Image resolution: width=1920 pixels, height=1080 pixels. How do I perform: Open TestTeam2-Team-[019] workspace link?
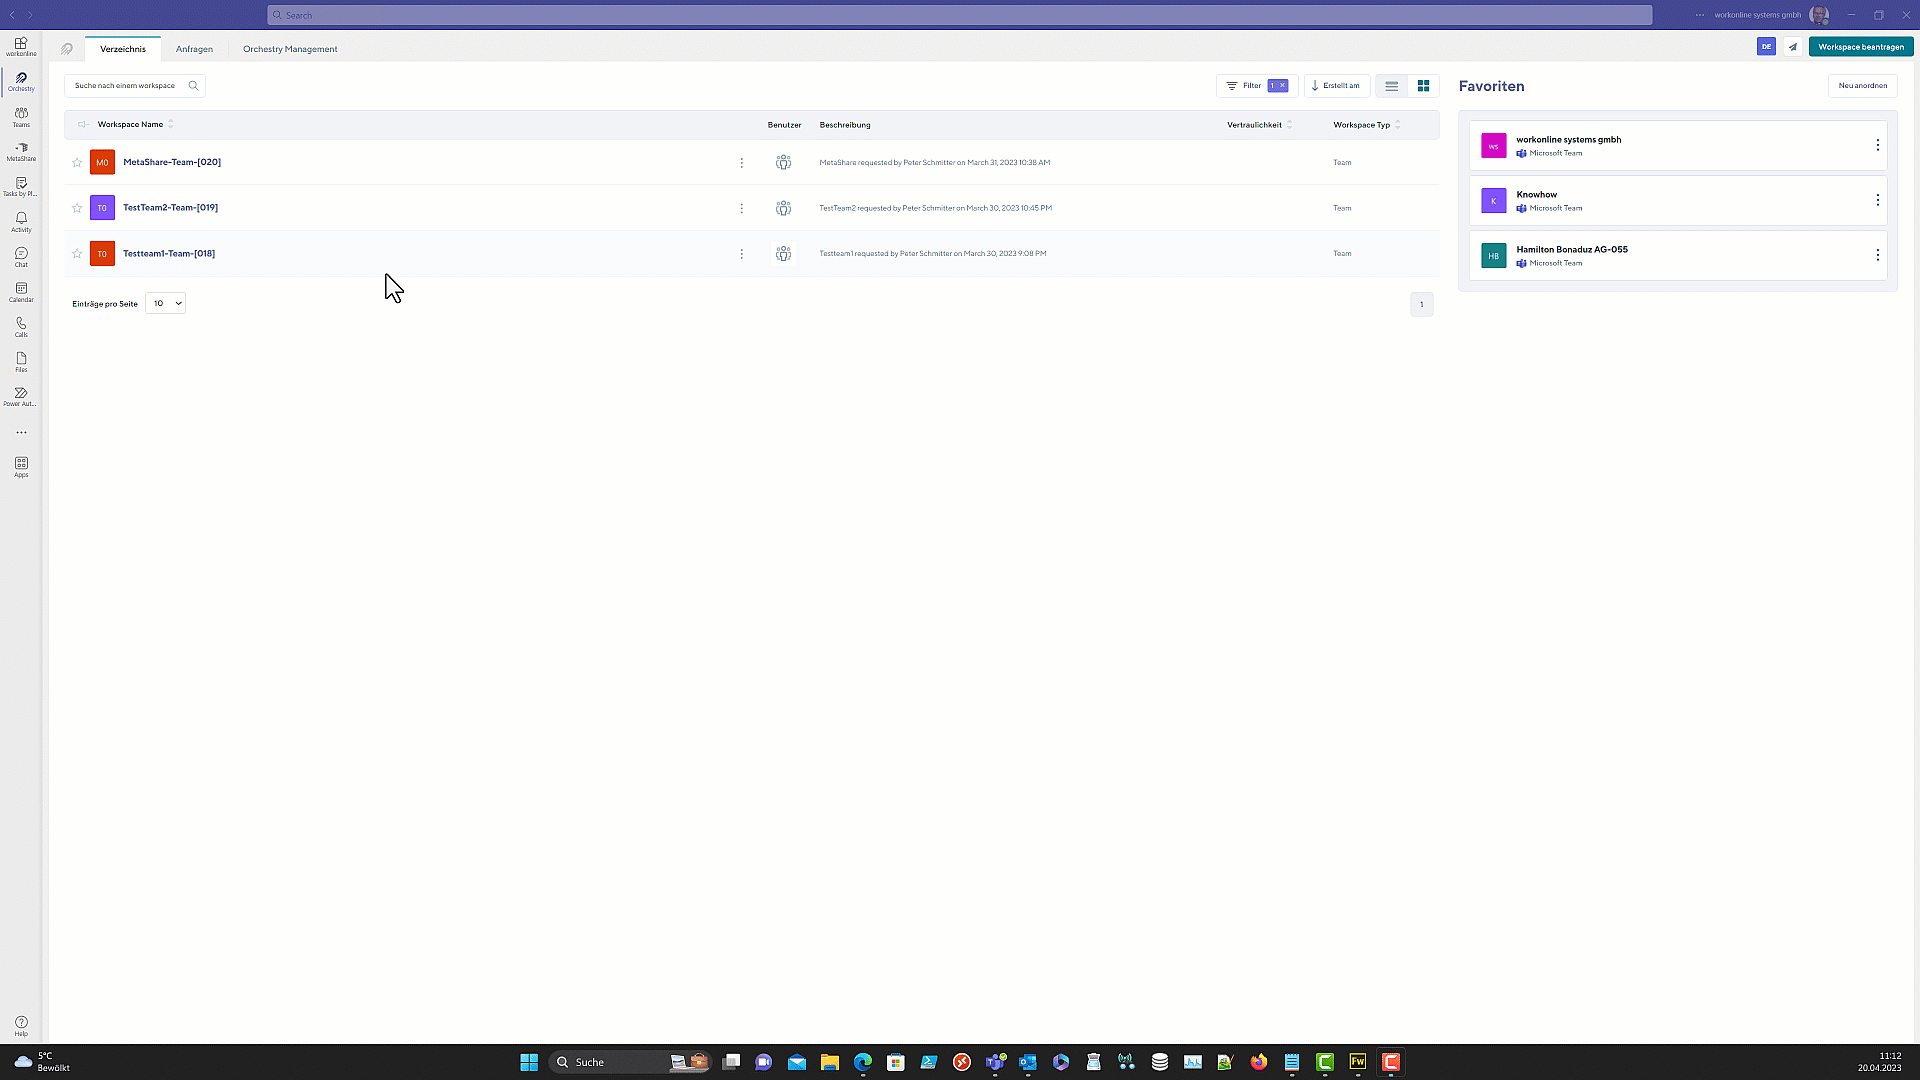pyautogui.click(x=170, y=208)
